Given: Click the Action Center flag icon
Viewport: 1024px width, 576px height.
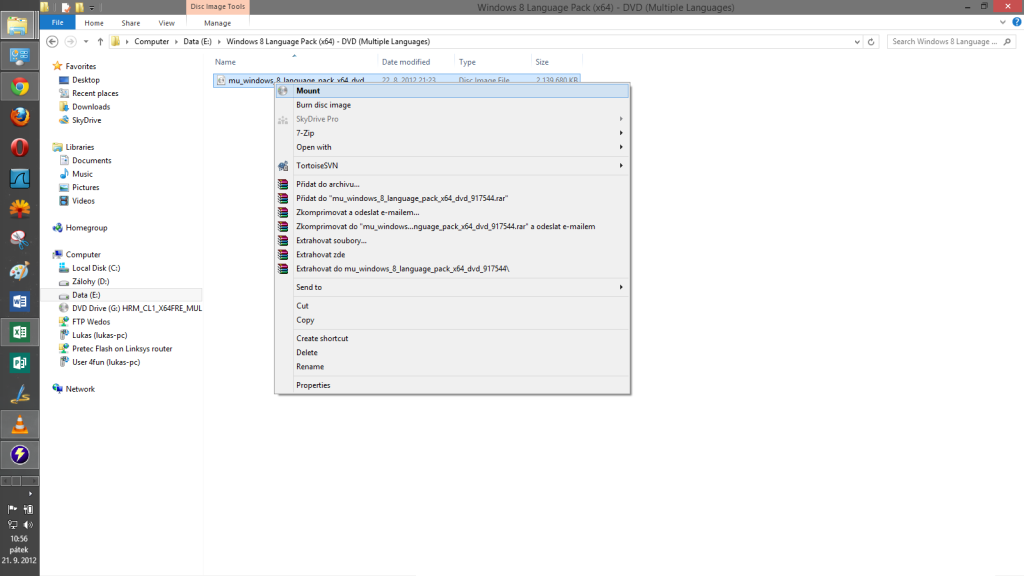Looking at the screenshot, I should coord(12,509).
